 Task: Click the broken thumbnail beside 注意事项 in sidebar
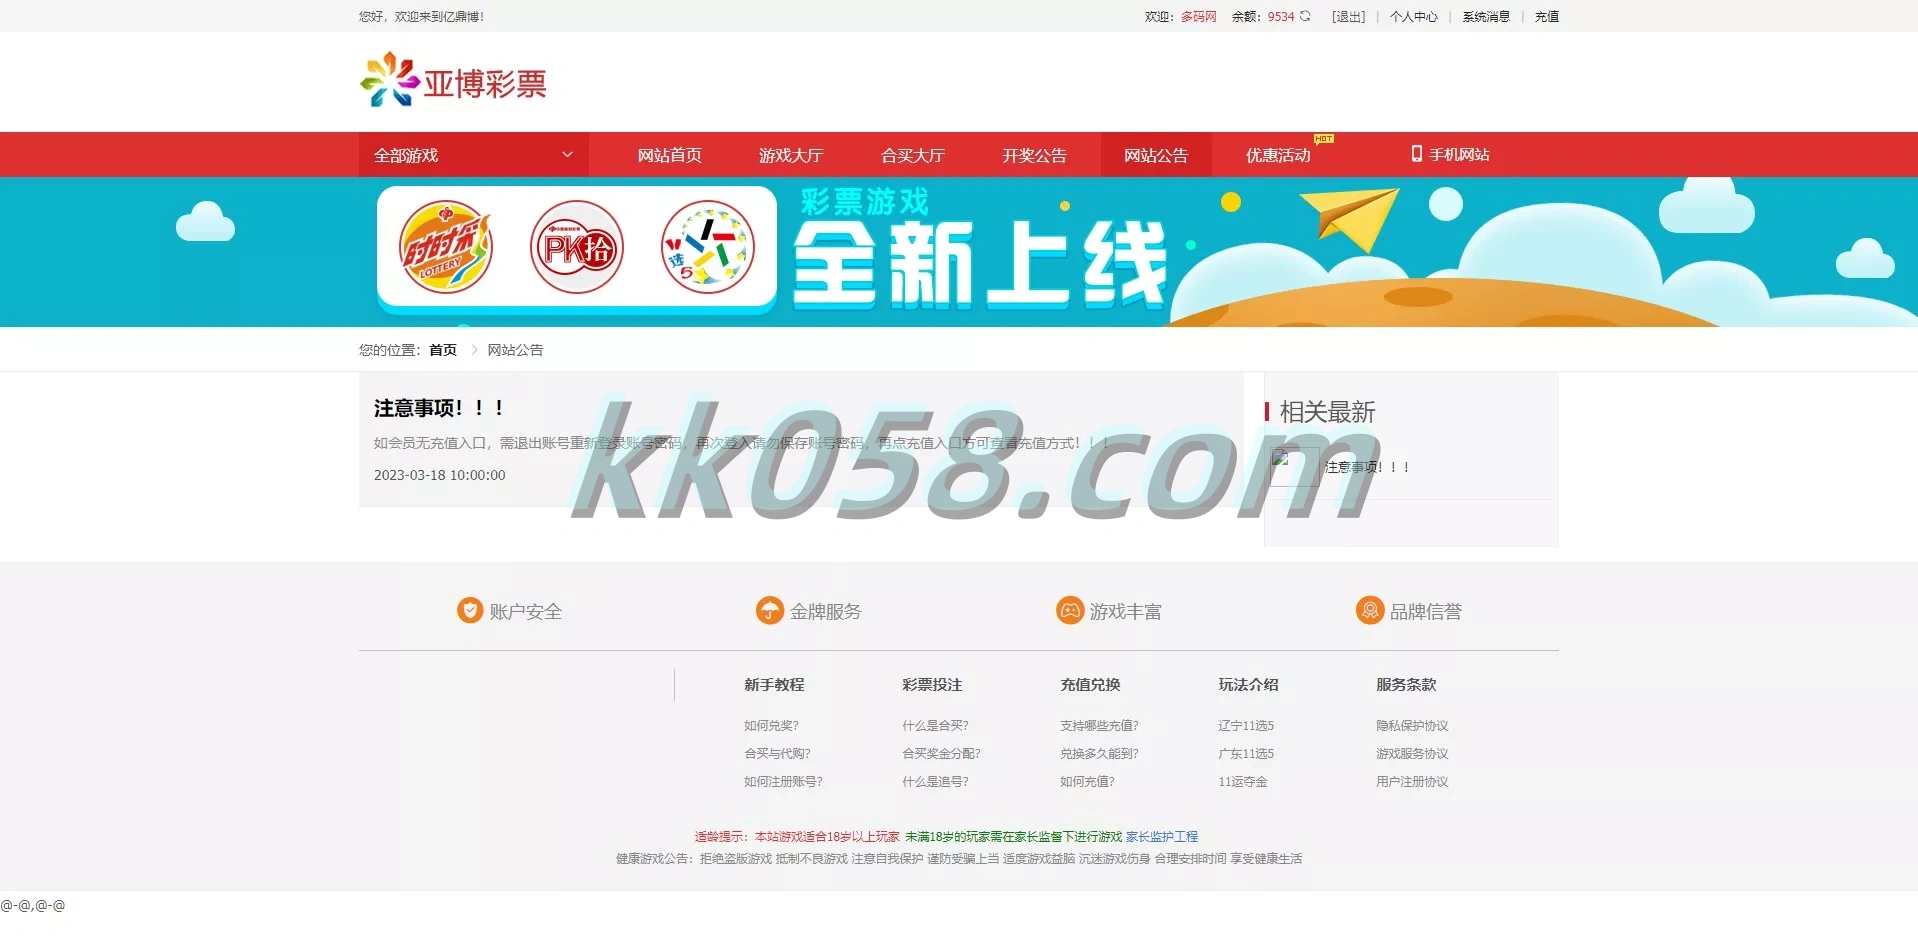tap(1295, 467)
